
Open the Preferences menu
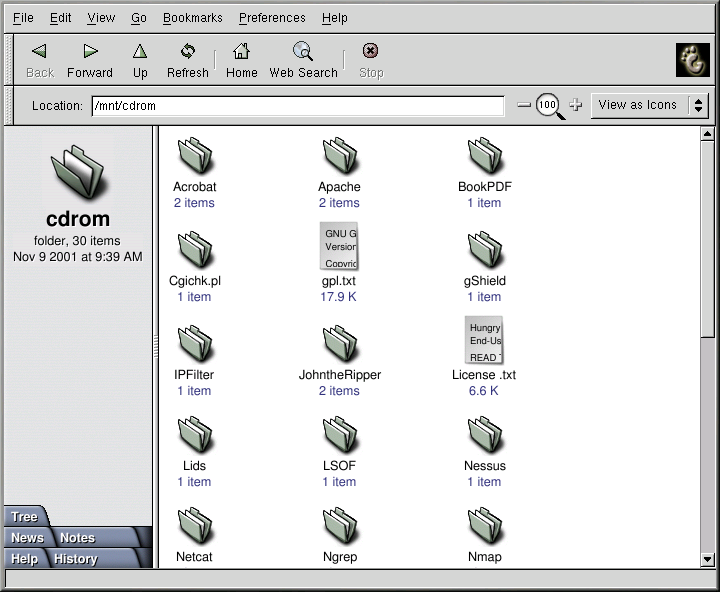(x=272, y=18)
